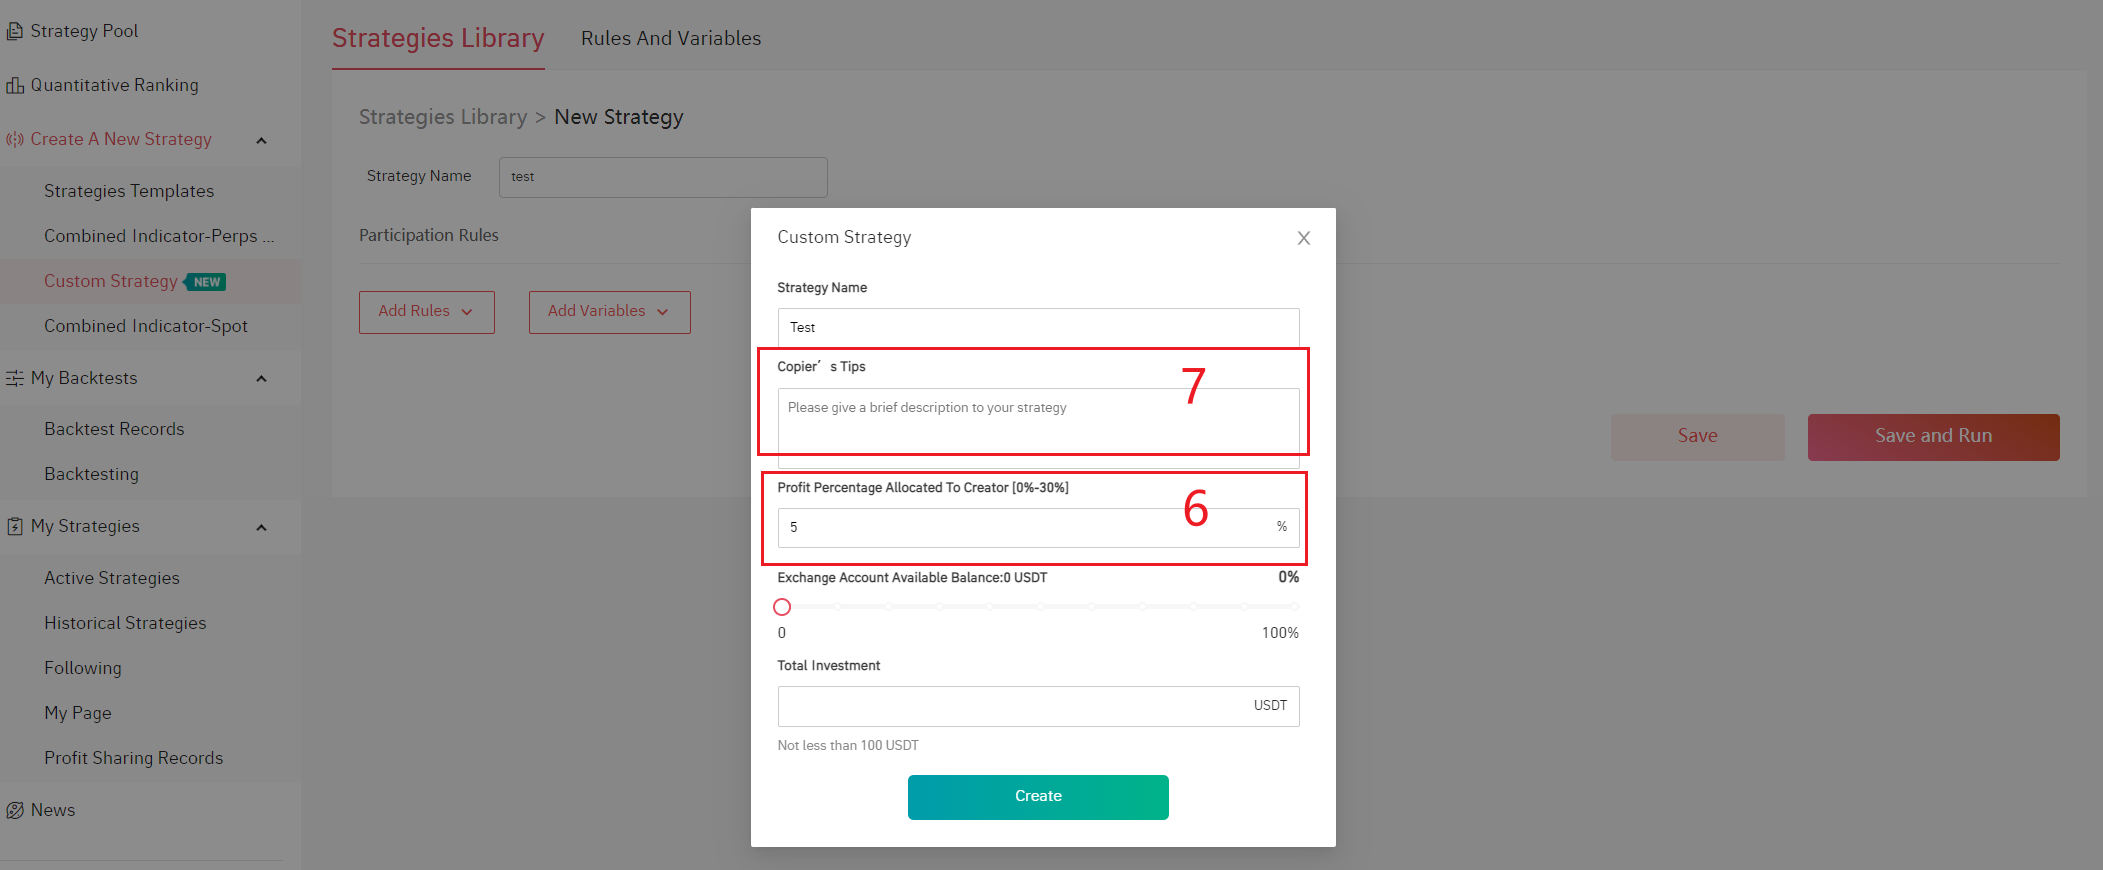Open Profit Sharing Records in sidebar
This screenshot has height=870, width=2103.
pos(133,759)
